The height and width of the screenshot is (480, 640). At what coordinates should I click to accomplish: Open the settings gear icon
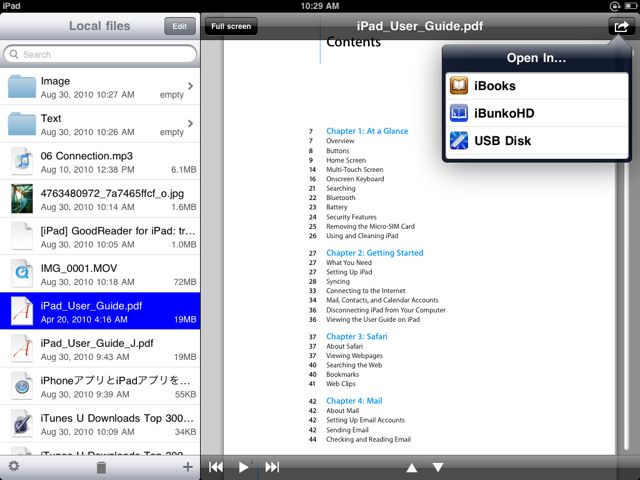[14, 466]
